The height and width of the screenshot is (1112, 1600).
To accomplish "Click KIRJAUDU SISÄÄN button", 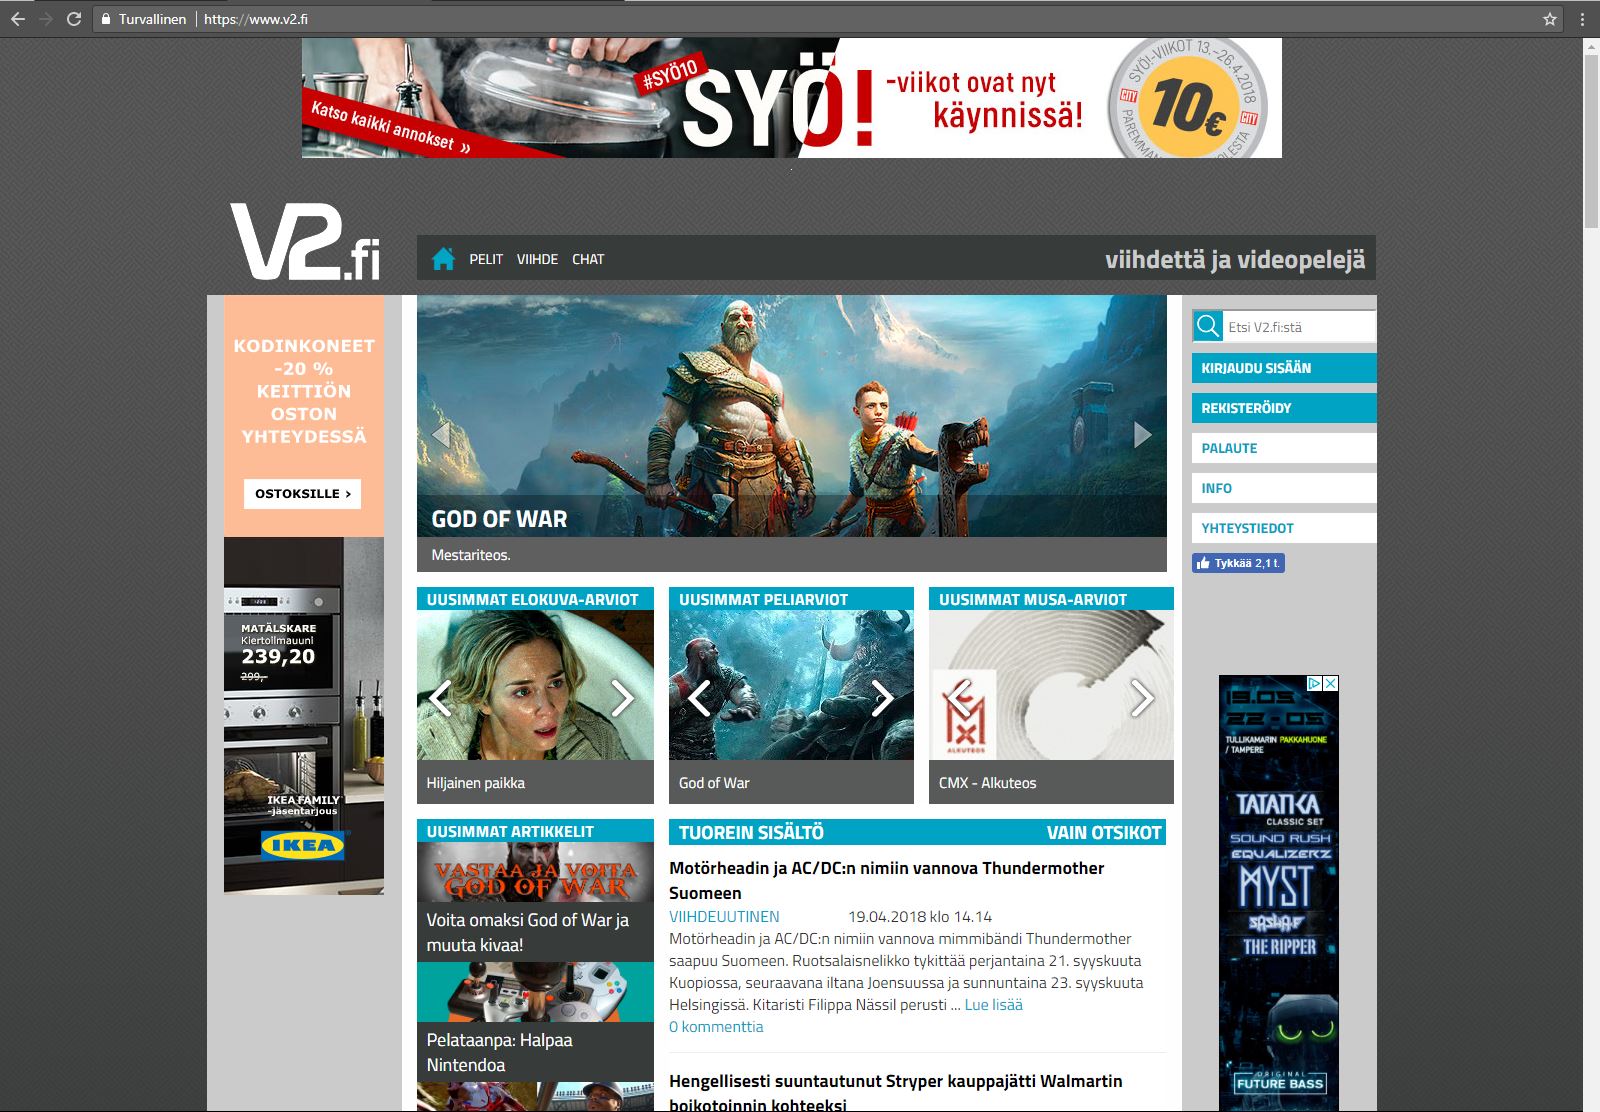I will tap(1284, 368).
